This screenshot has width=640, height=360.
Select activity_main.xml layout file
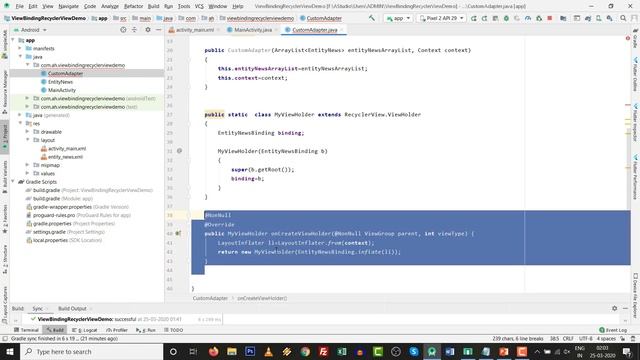[67, 149]
